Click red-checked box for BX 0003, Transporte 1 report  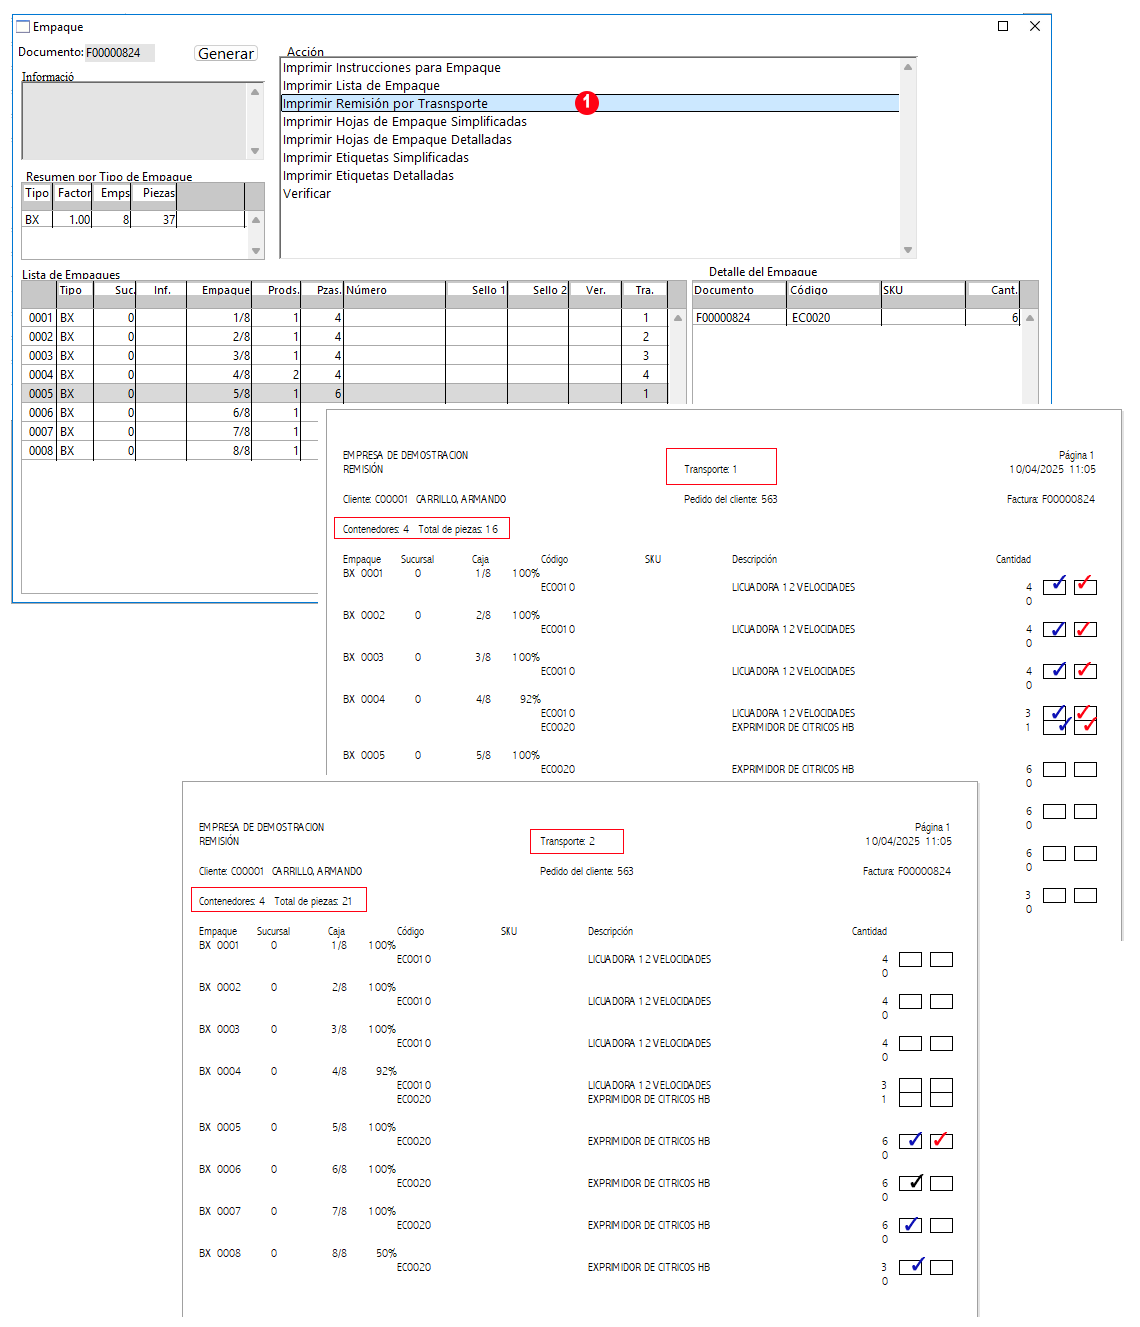[1085, 671]
